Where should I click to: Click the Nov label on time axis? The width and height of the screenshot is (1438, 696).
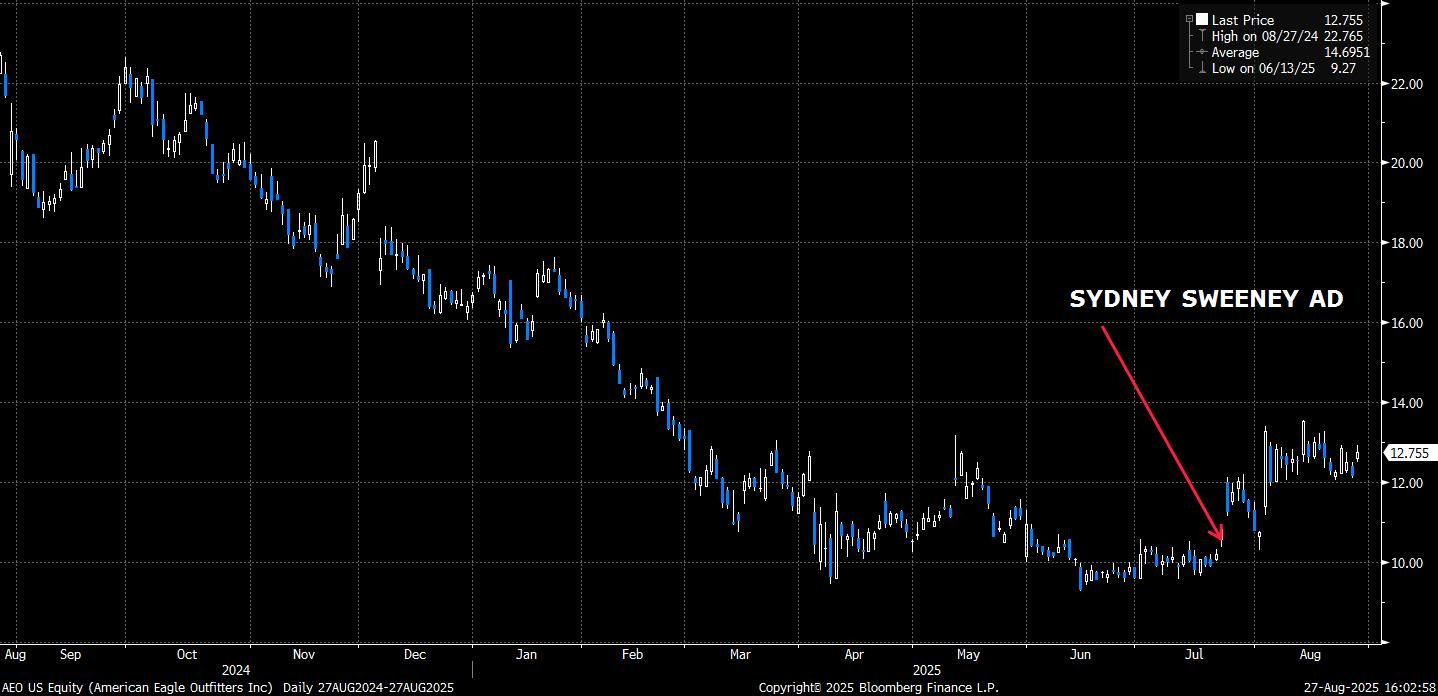coord(305,656)
